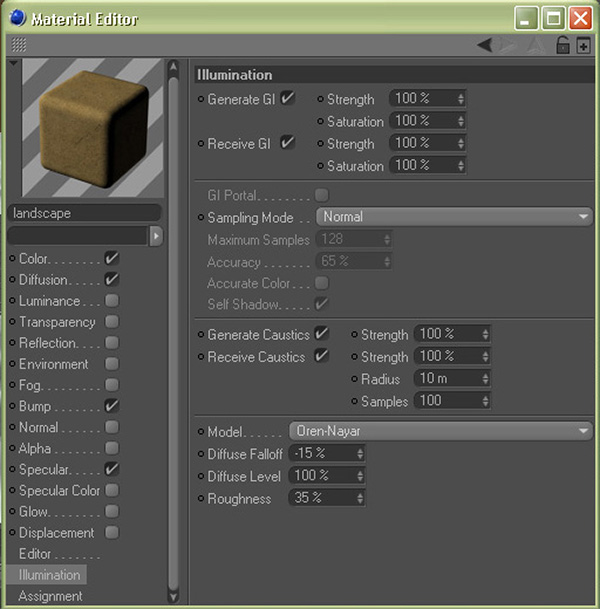Click the new window plus icon
This screenshot has height=609, width=600.
[583, 45]
